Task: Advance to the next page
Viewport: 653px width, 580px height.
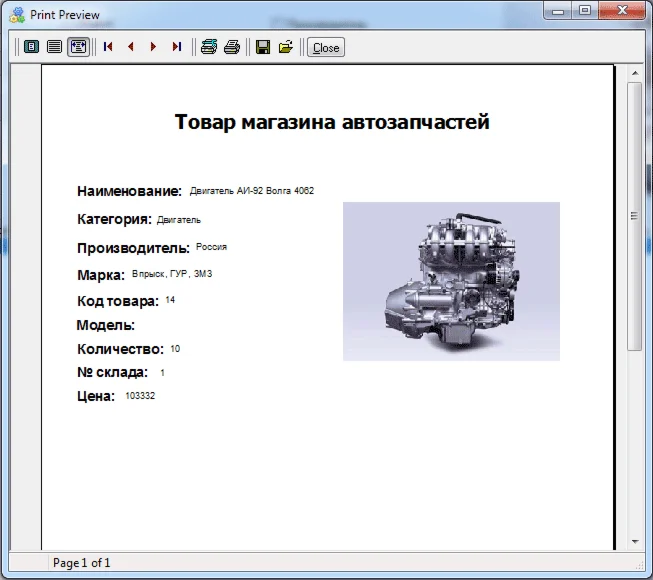Action: [x=153, y=47]
